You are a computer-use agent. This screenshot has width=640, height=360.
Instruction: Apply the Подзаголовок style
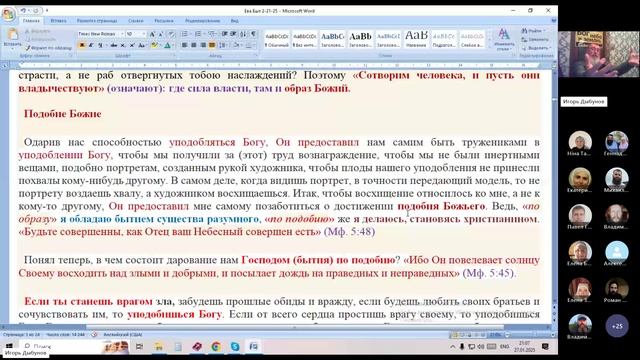[444, 39]
